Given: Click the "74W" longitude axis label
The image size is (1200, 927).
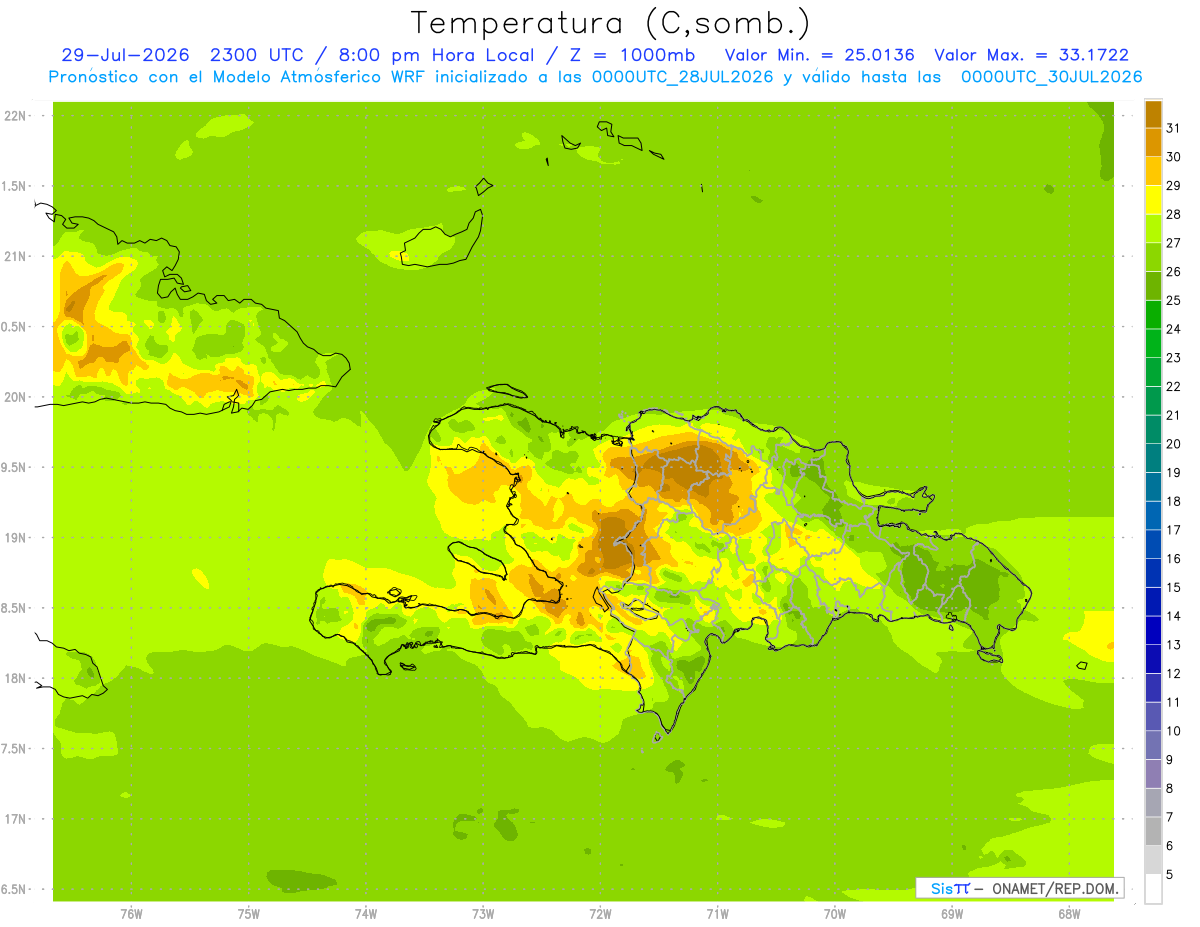Looking at the screenshot, I should [366, 914].
